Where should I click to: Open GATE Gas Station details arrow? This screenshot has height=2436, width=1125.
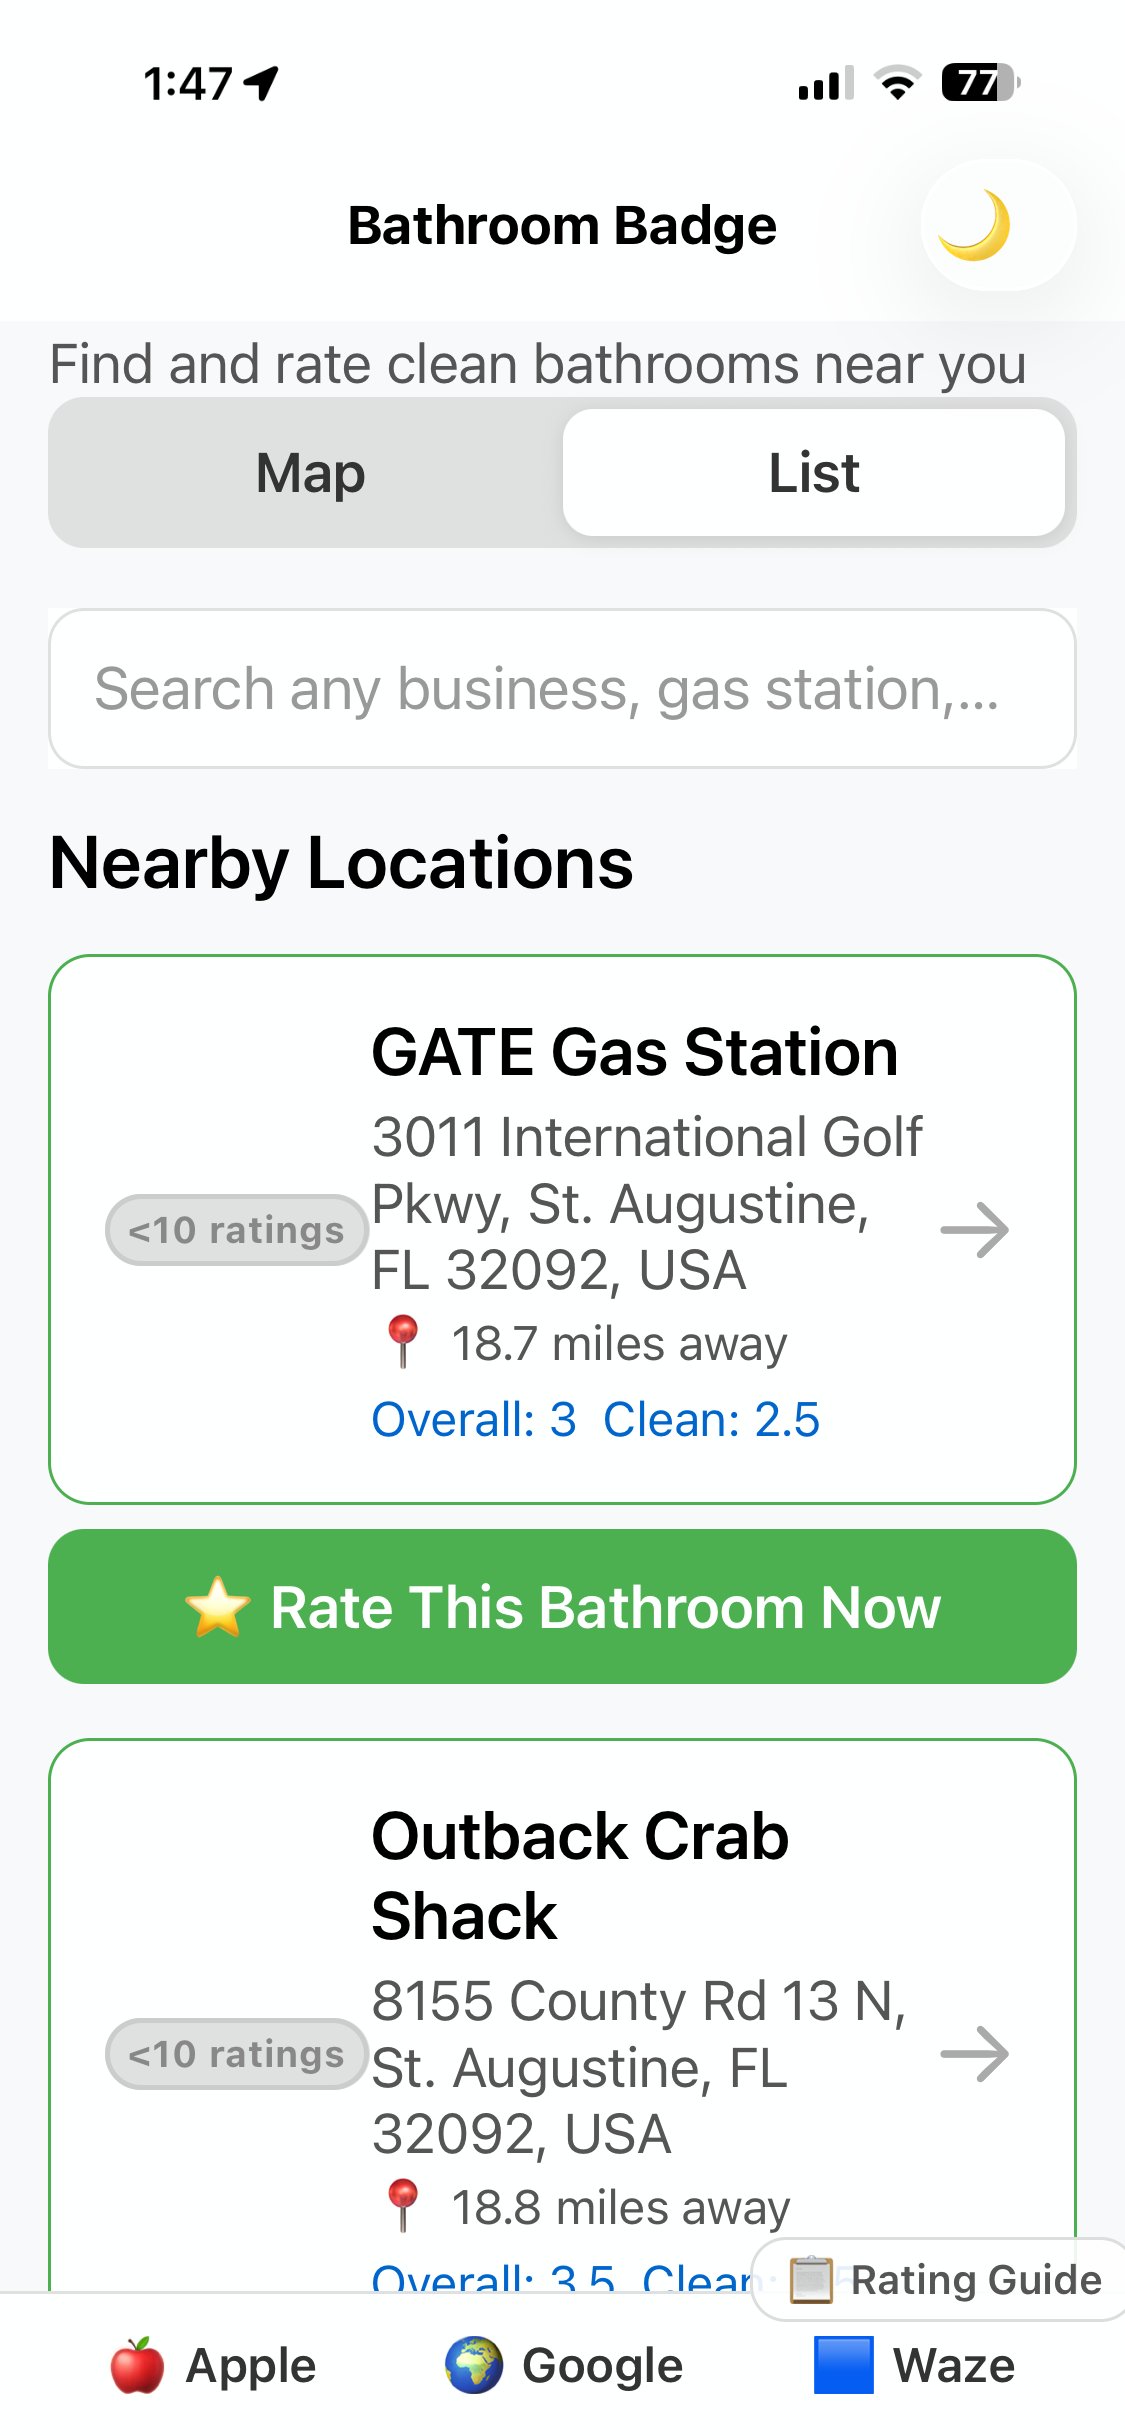click(x=975, y=1230)
